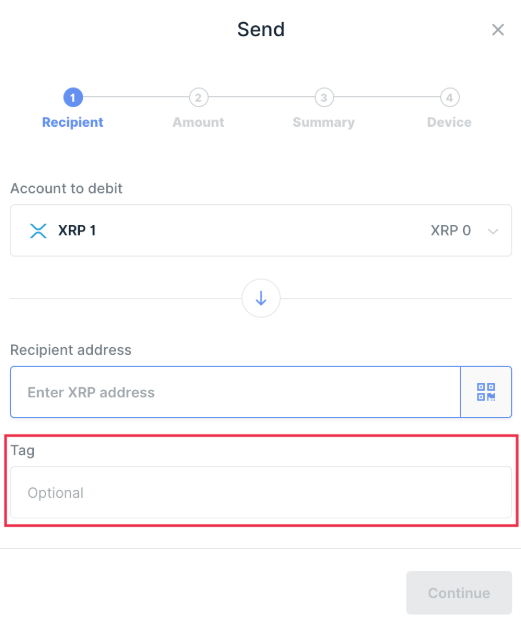Click step 4 circle in the stepper

click(x=449, y=97)
